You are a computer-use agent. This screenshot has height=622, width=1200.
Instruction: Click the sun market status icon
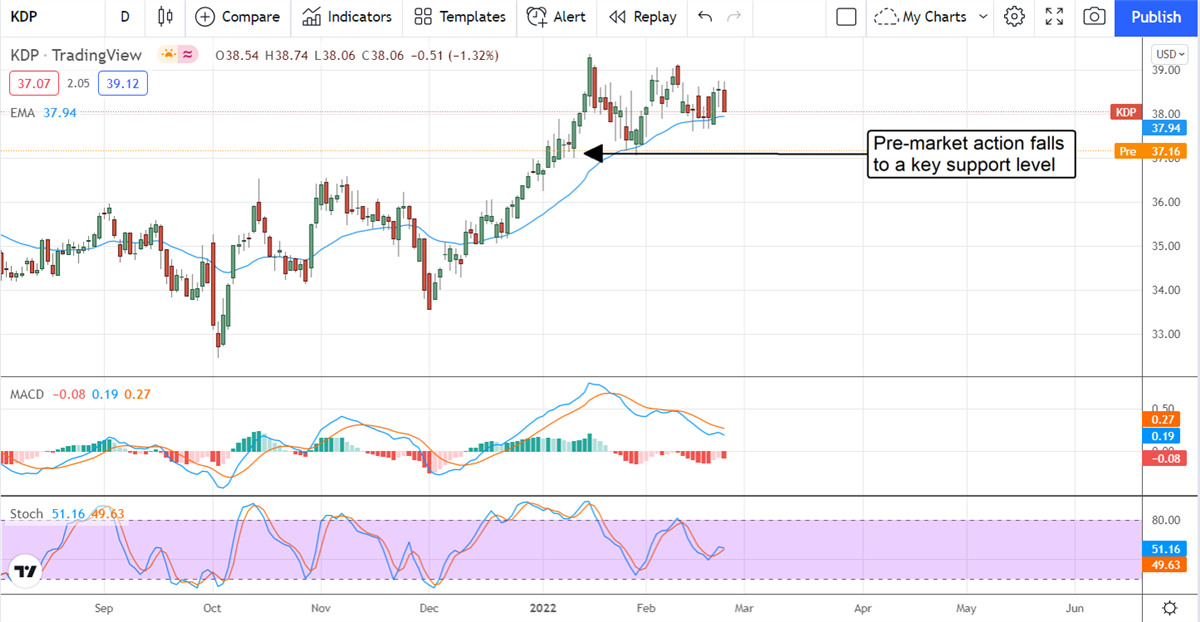[x=168, y=54]
